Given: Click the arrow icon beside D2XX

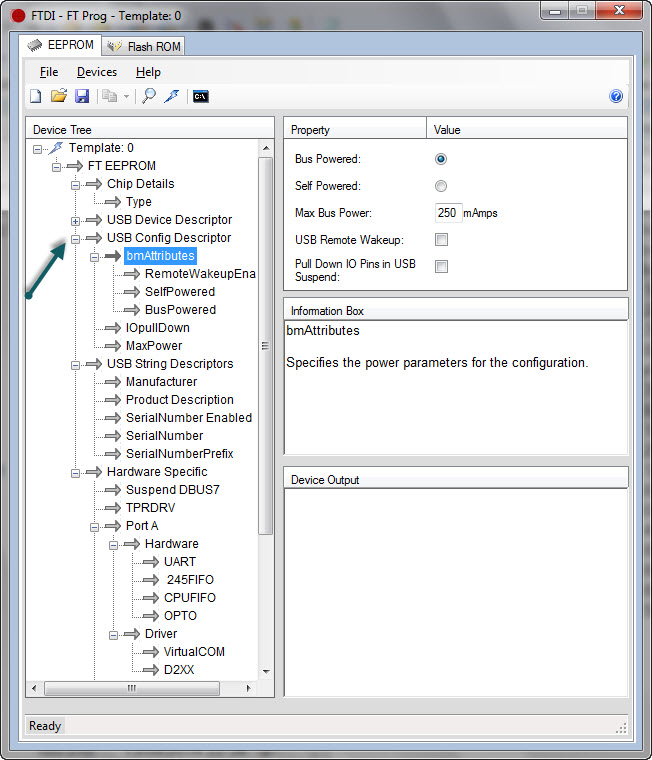Looking at the screenshot, I should [x=151, y=670].
